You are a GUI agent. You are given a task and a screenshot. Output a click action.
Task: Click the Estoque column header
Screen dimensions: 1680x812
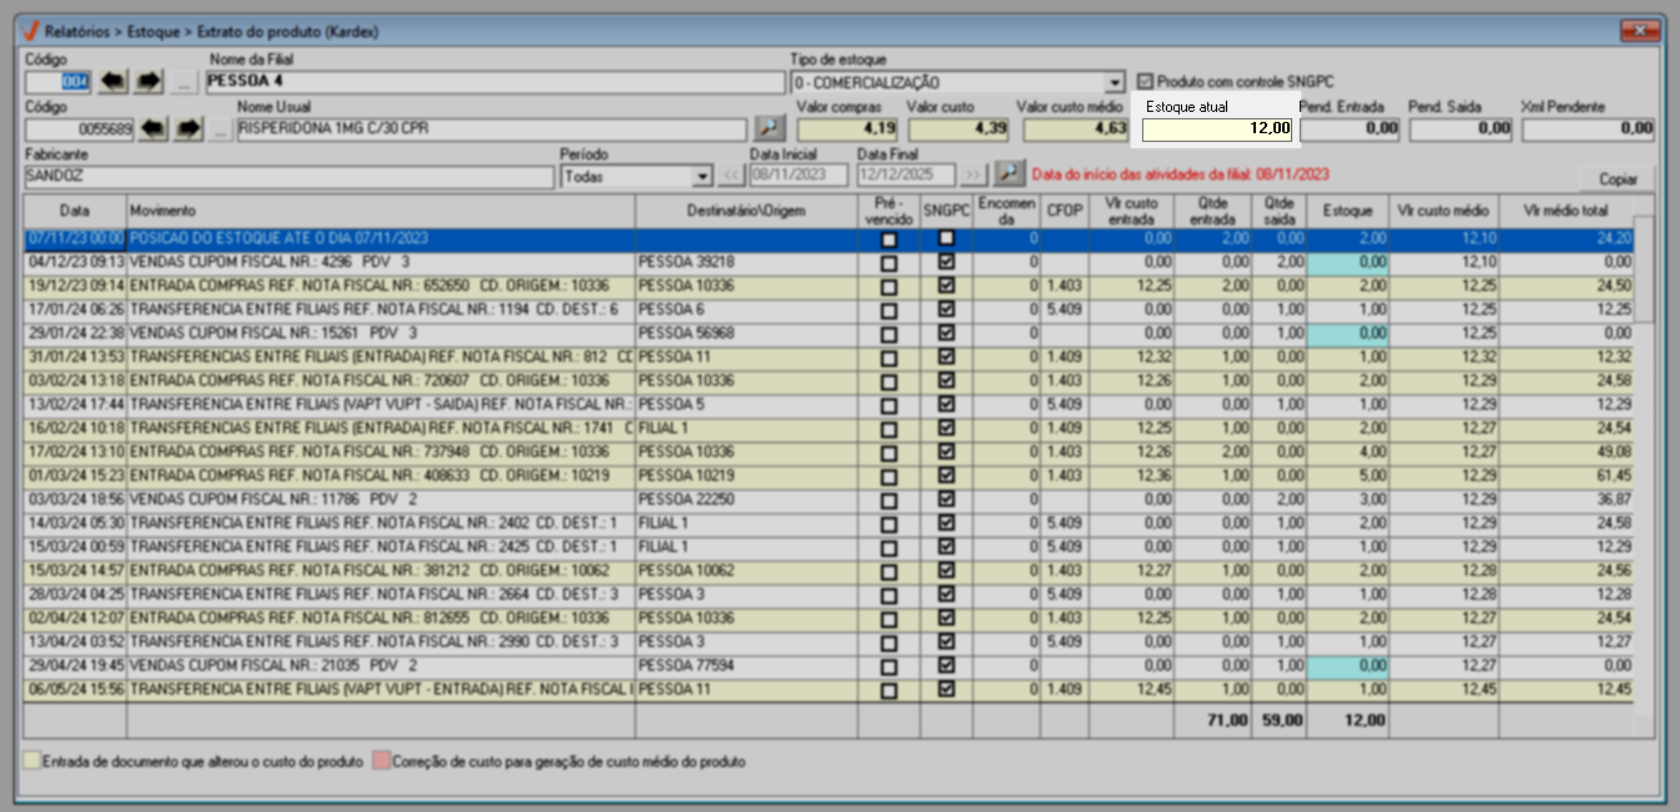coord(1347,211)
